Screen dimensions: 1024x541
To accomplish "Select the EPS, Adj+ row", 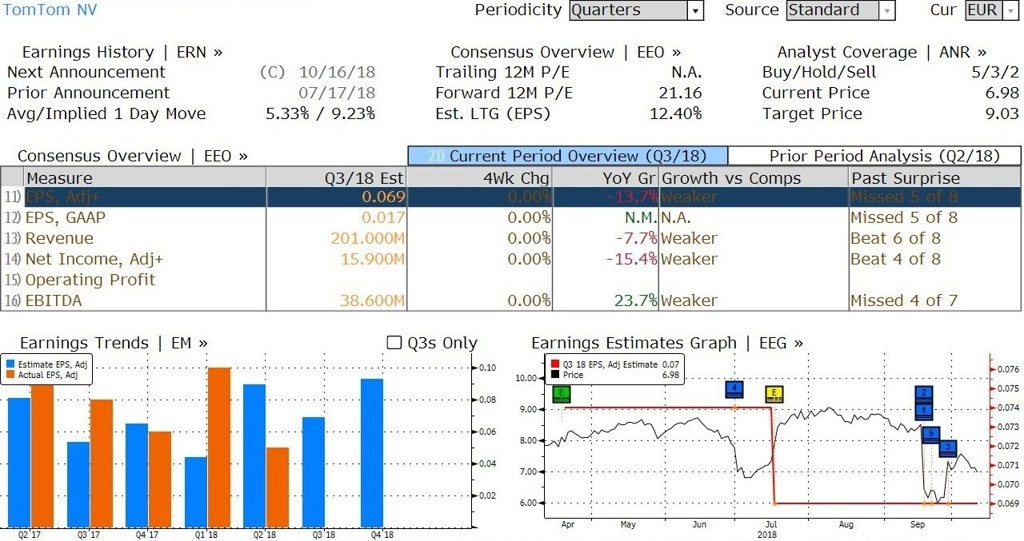I will point(511,197).
